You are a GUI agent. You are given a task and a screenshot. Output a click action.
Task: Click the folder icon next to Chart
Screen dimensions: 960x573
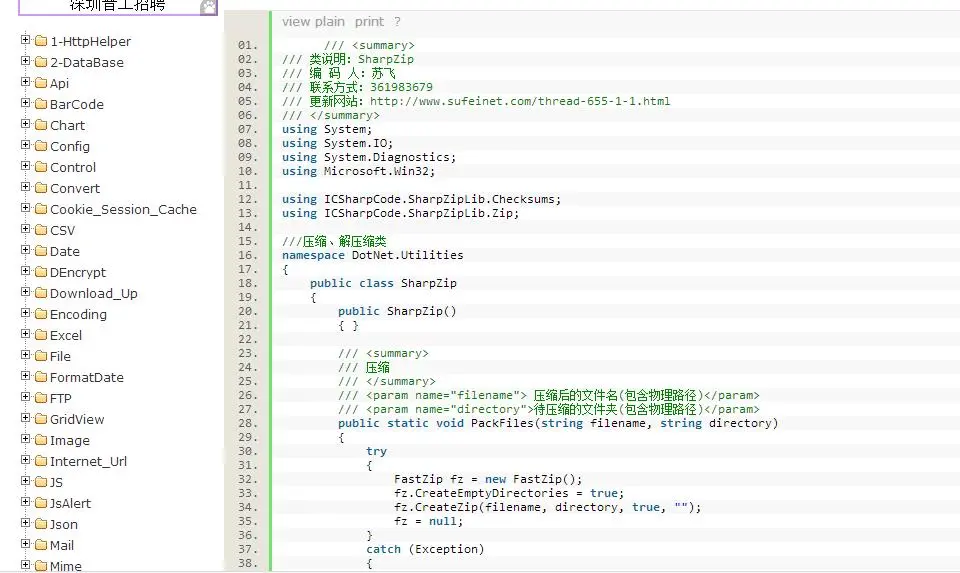pyautogui.click(x=41, y=125)
